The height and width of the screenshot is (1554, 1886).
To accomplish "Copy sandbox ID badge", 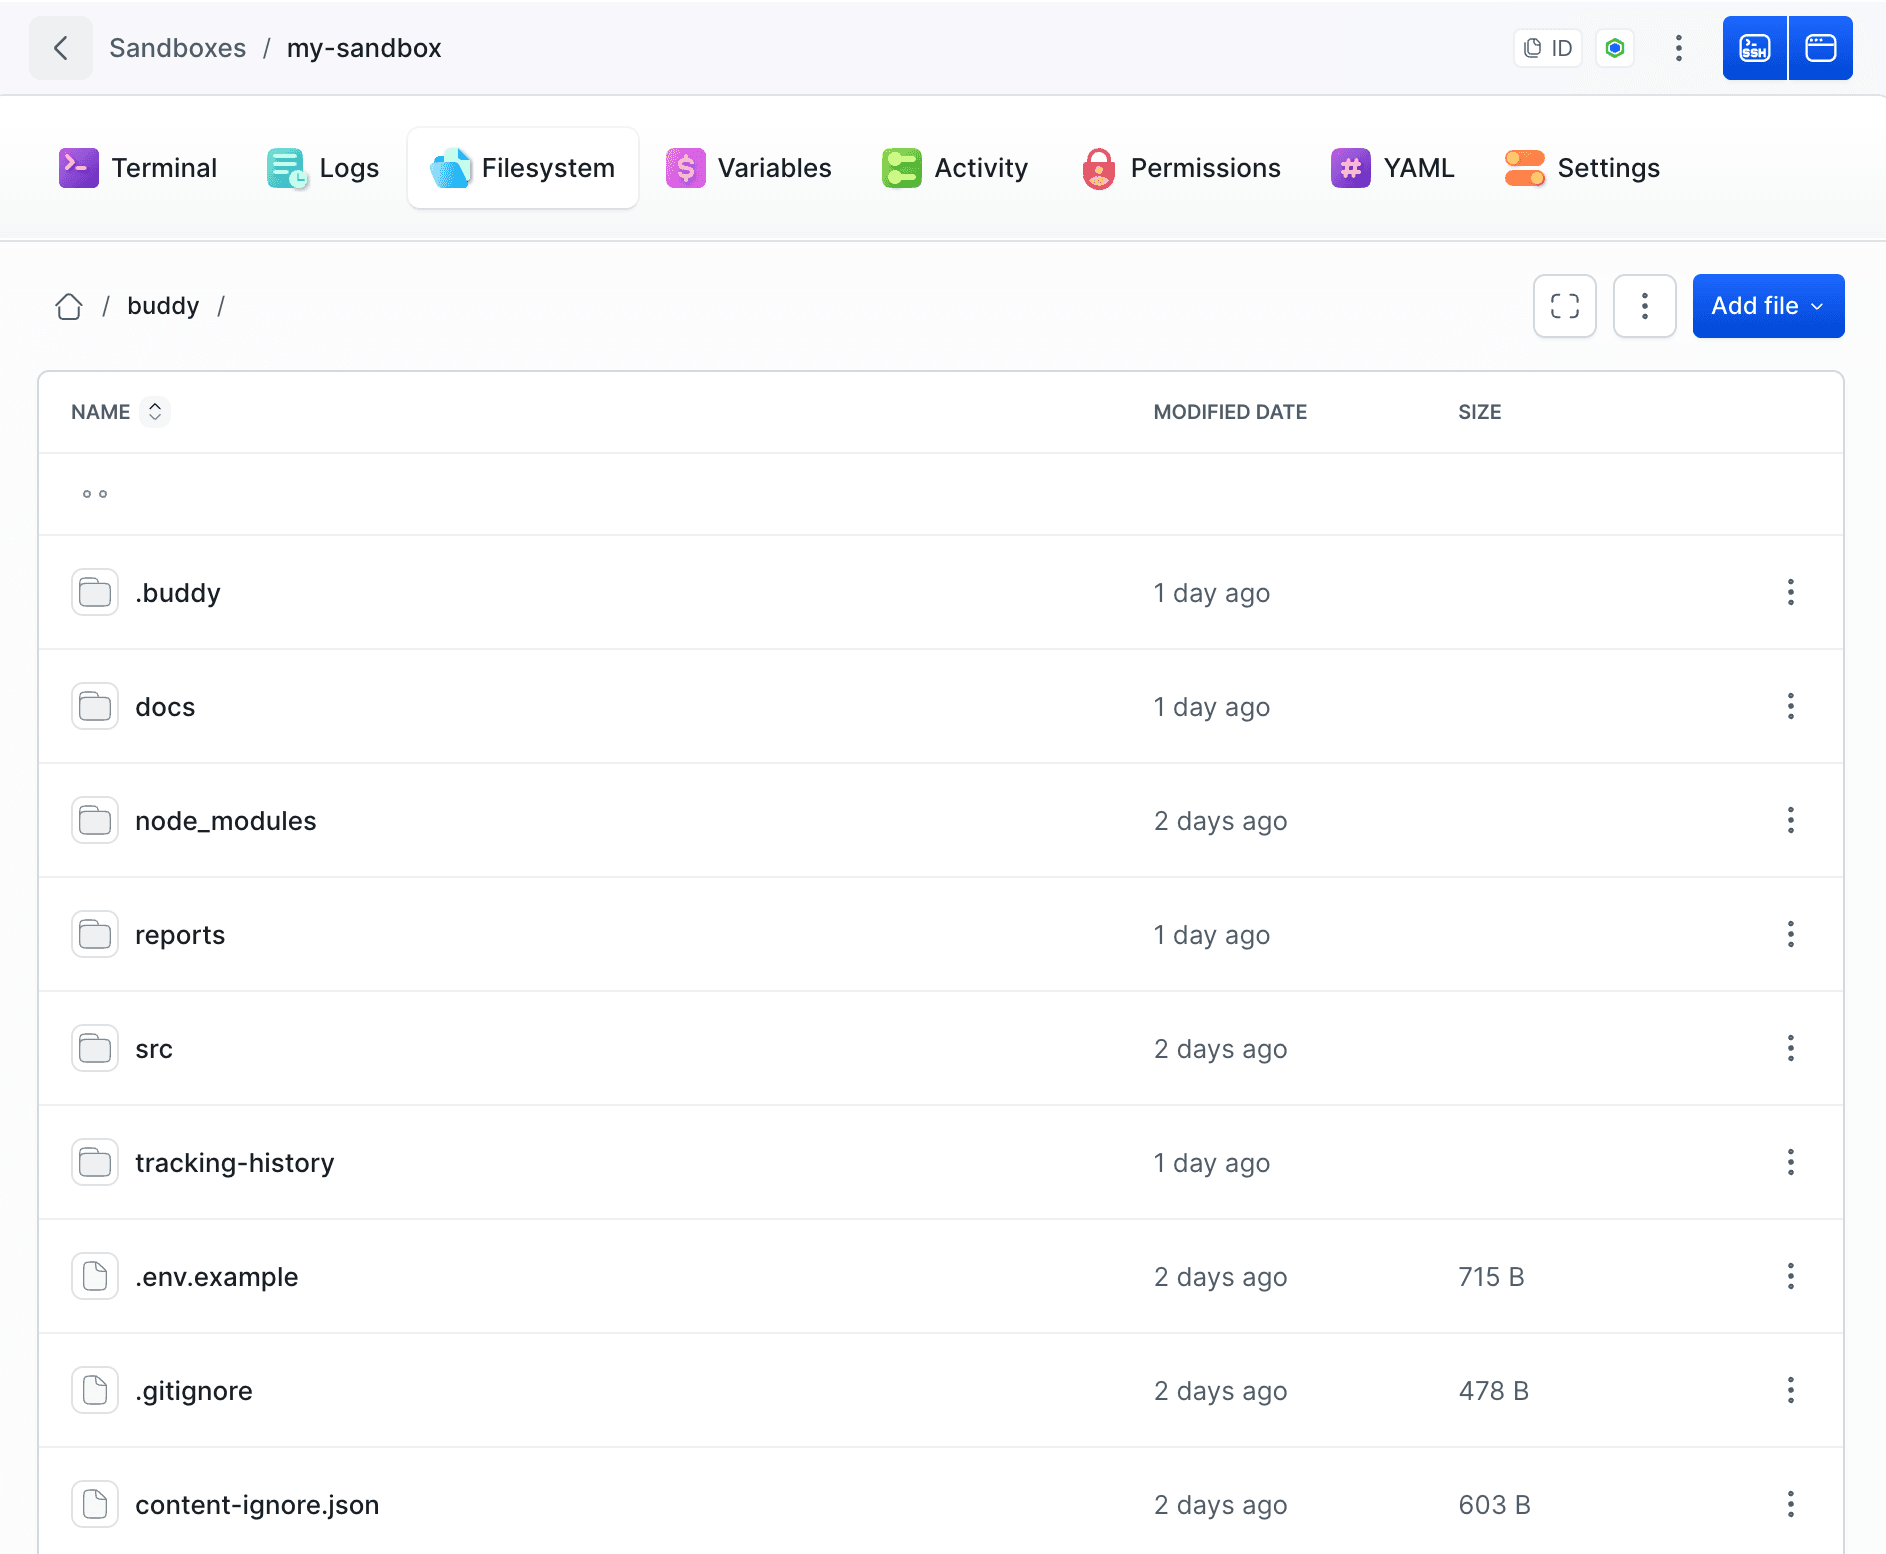I will point(1548,48).
